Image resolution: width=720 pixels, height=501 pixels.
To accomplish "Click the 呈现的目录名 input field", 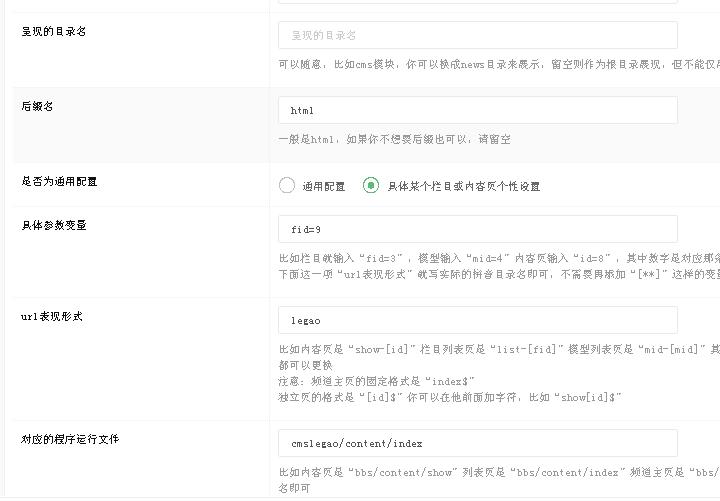I will click(x=477, y=35).
